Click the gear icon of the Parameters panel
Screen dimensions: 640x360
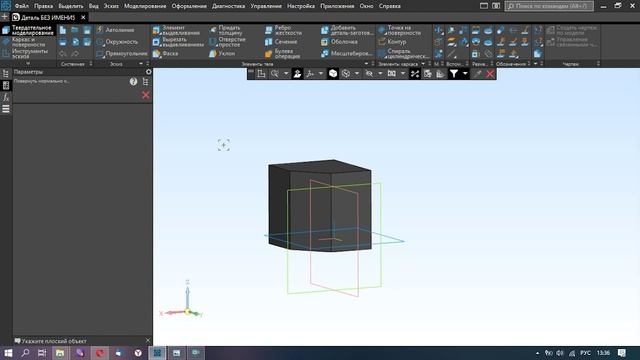149,72
